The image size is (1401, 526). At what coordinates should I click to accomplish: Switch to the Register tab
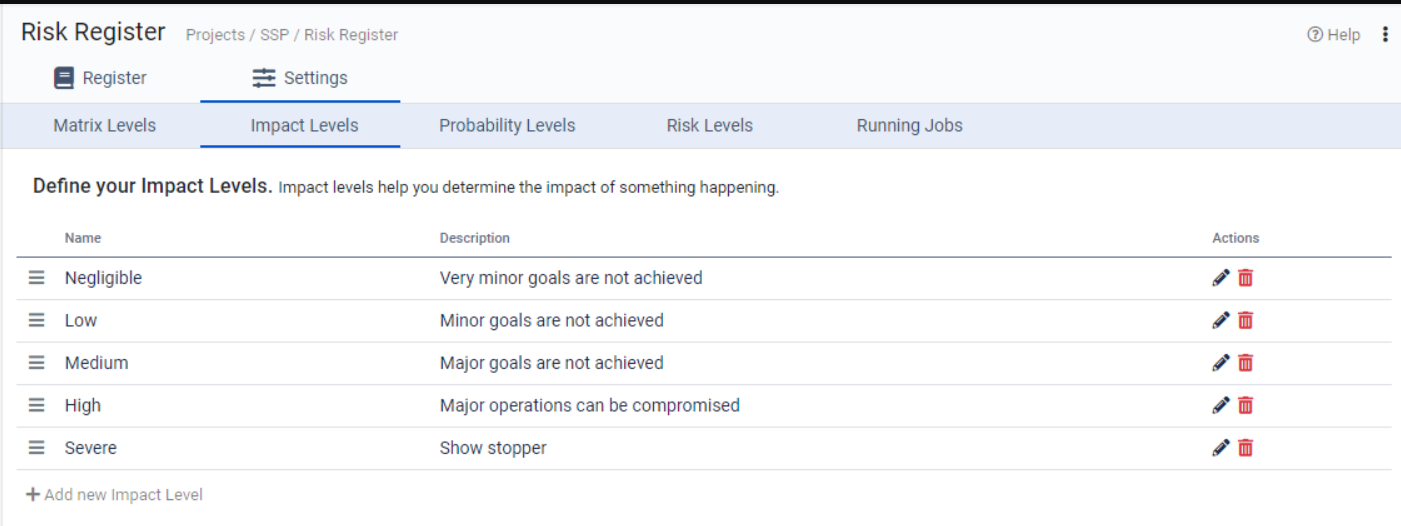100,78
